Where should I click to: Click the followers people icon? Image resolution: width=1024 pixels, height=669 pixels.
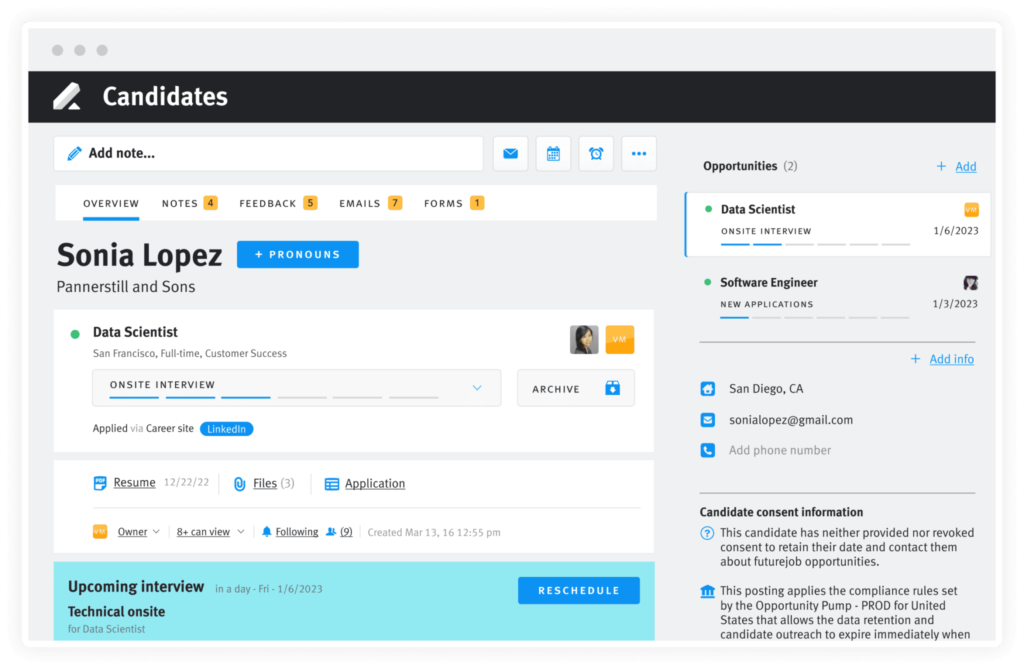pyautogui.click(x=331, y=532)
